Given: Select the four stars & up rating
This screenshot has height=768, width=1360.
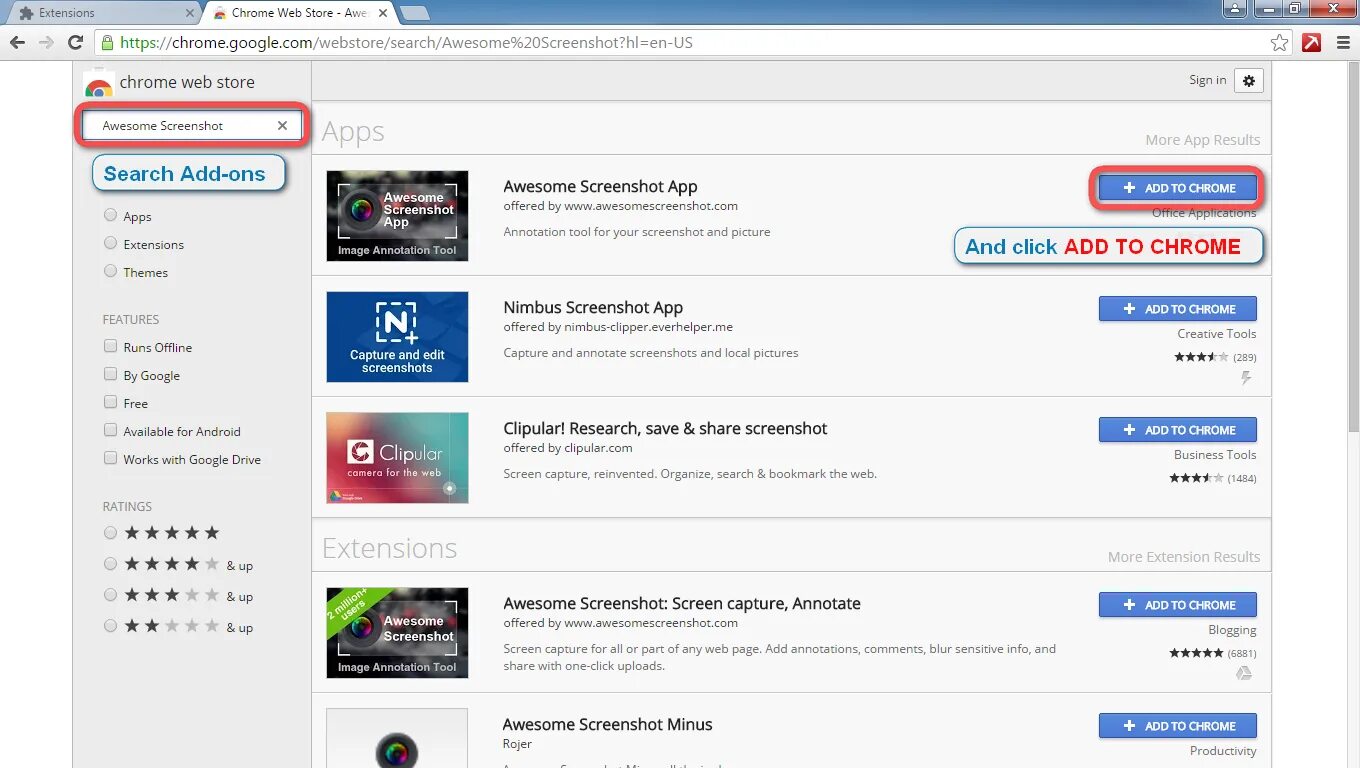Looking at the screenshot, I should tap(110, 564).
